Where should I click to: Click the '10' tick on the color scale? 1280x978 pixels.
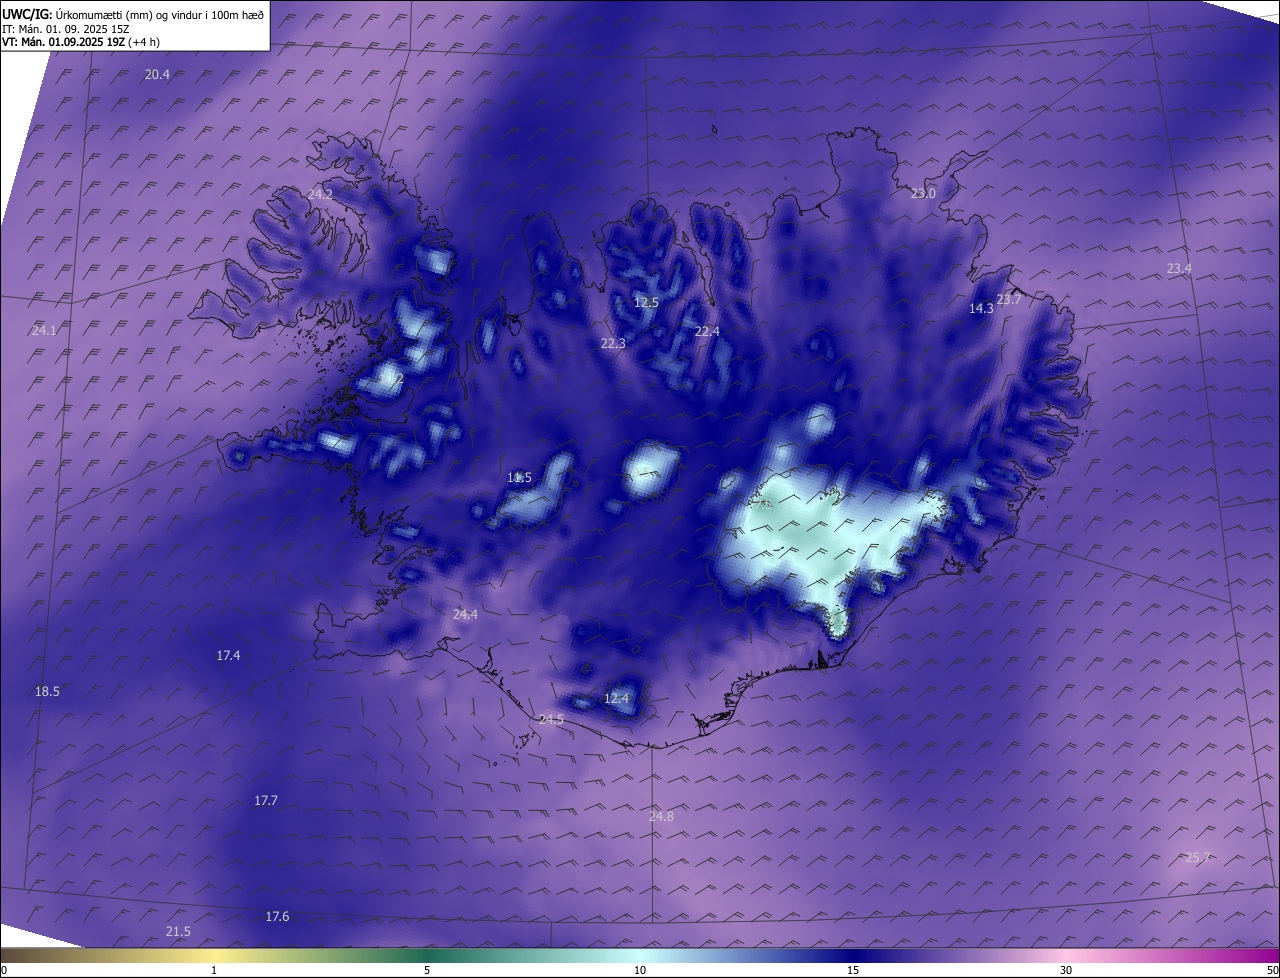coord(640,971)
